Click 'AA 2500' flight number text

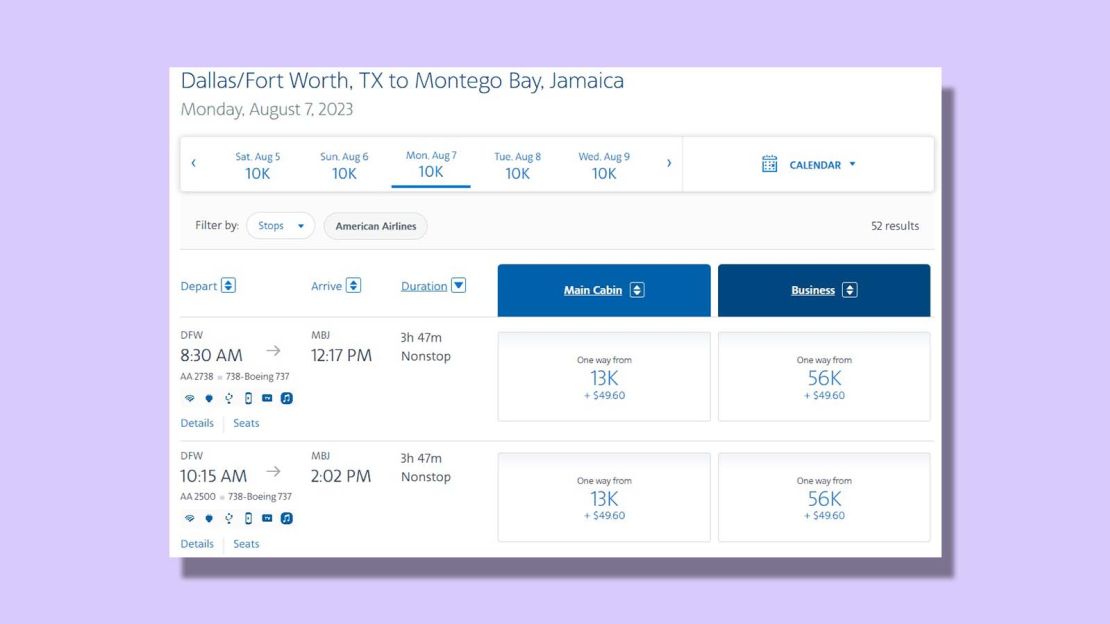pyautogui.click(x=198, y=497)
